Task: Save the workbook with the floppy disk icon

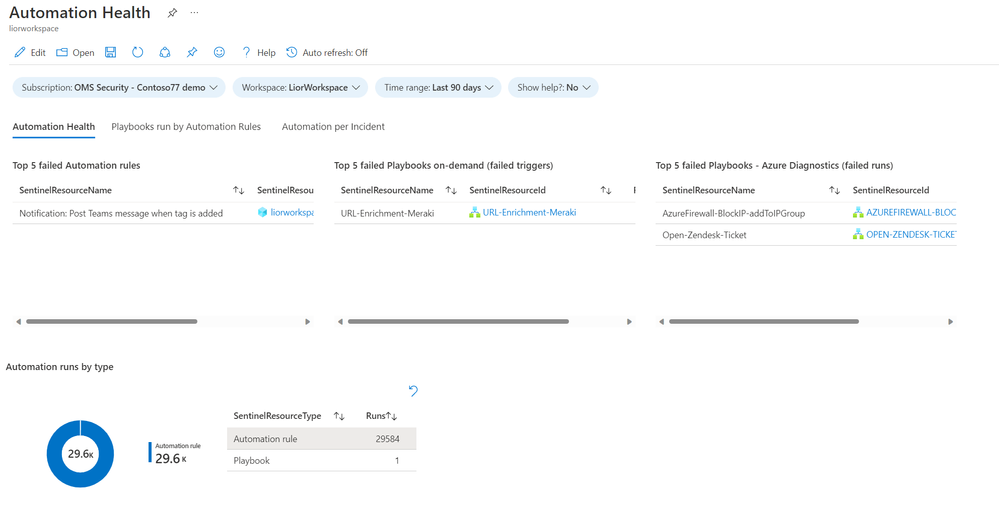Action: click(110, 52)
